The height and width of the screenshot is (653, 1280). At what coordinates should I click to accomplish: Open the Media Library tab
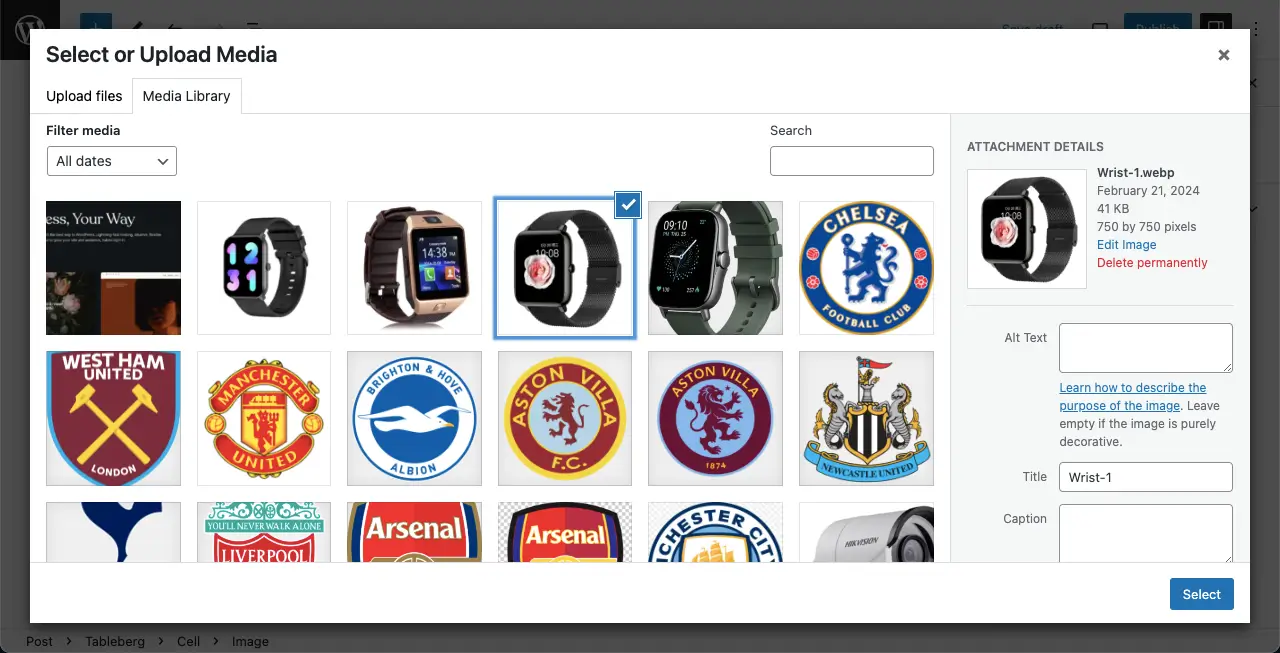[x=186, y=96]
